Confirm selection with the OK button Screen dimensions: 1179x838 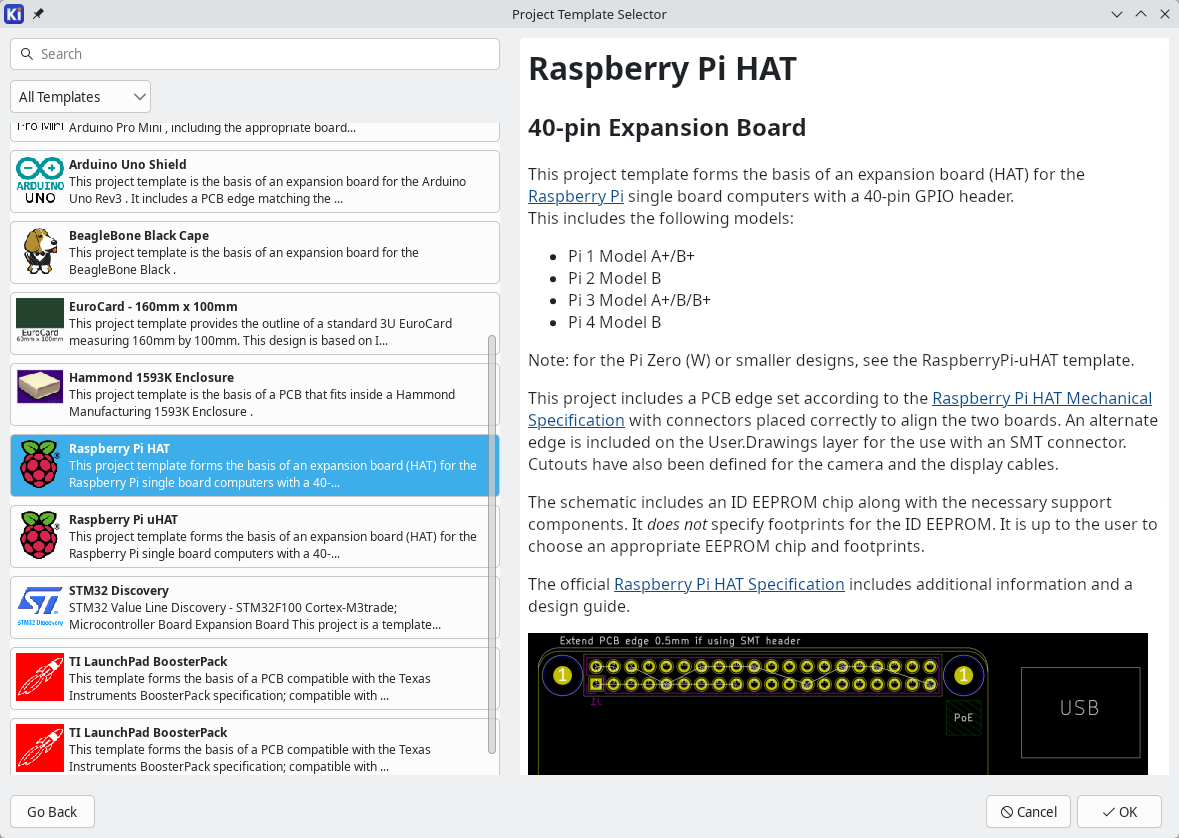1119,812
